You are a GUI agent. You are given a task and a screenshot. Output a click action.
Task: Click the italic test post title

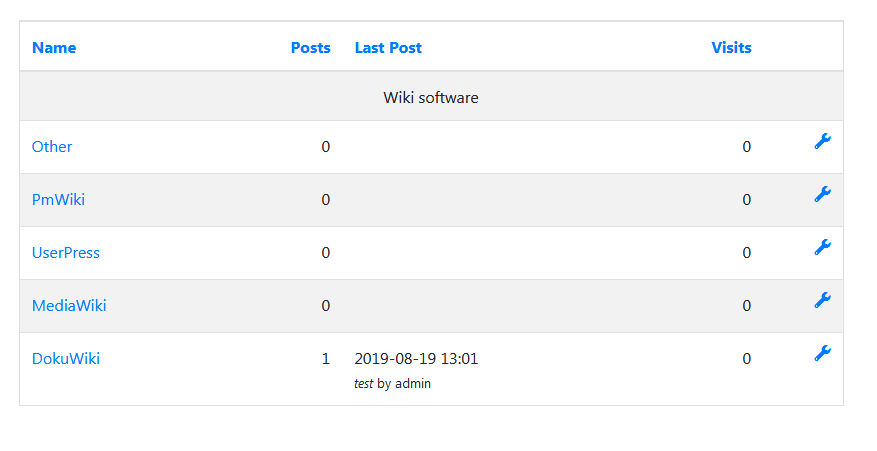tap(364, 384)
